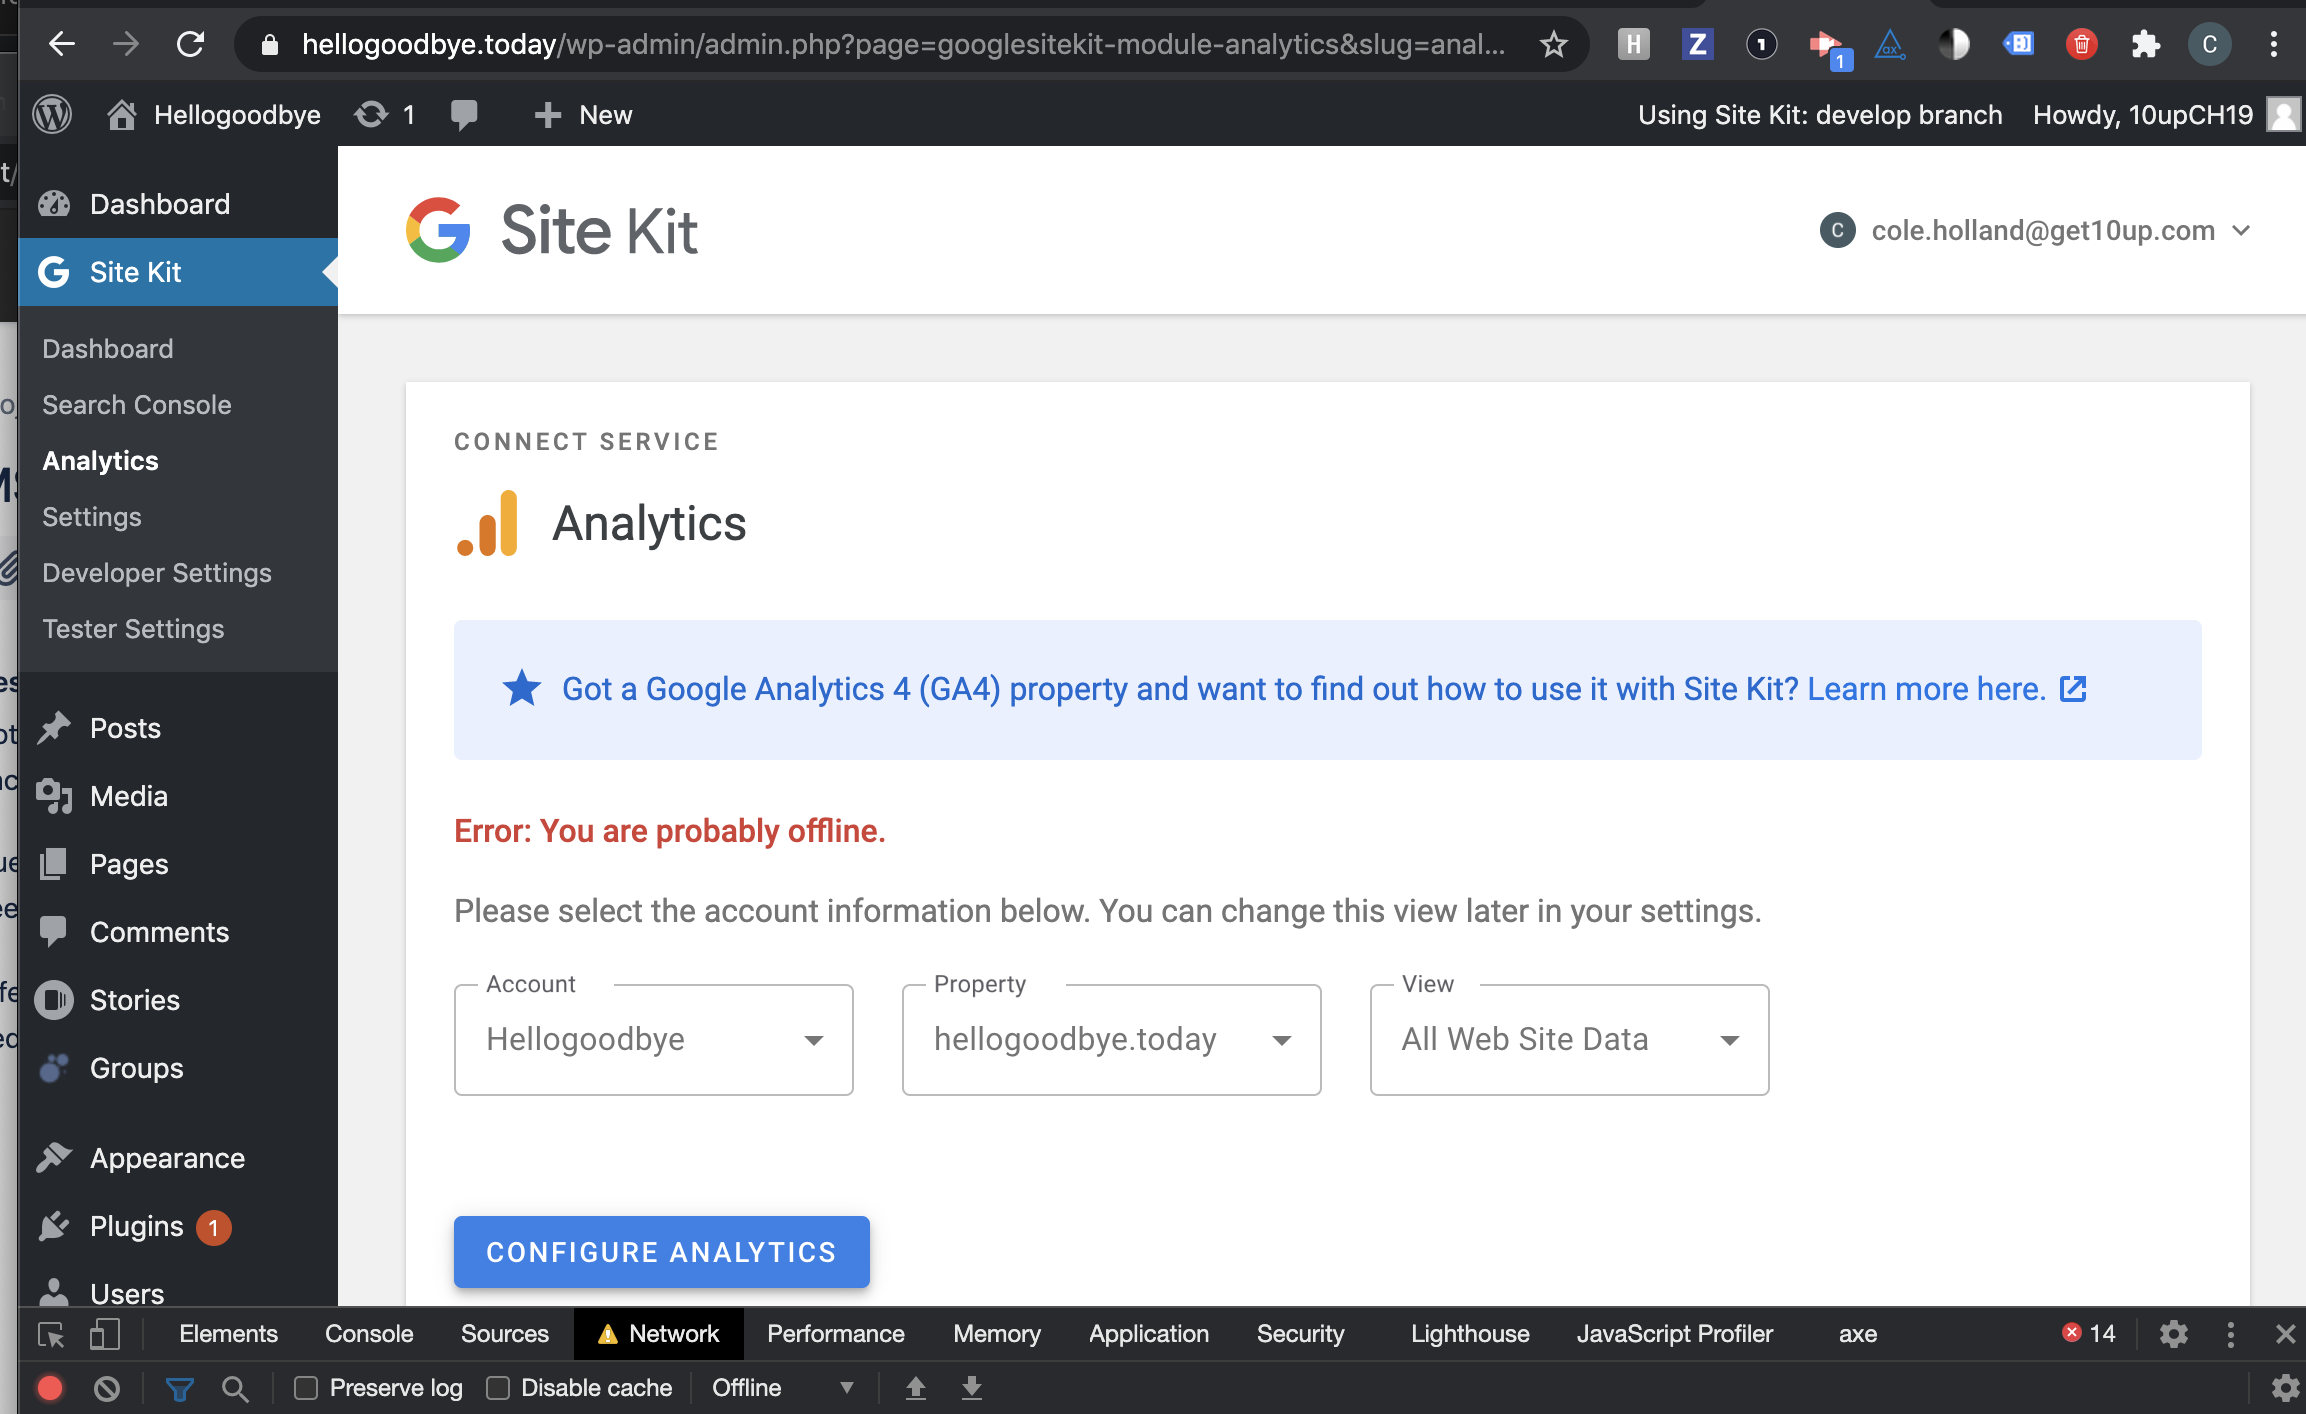The width and height of the screenshot is (2306, 1414).
Task: Enable the Preserve log checkbox
Action: (x=306, y=1388)
